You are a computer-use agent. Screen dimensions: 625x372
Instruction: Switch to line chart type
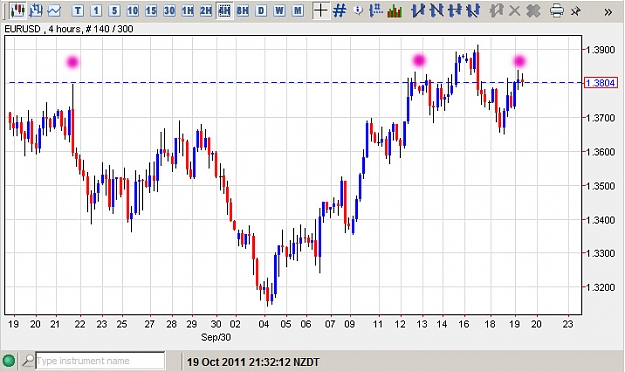click(54, 11)
